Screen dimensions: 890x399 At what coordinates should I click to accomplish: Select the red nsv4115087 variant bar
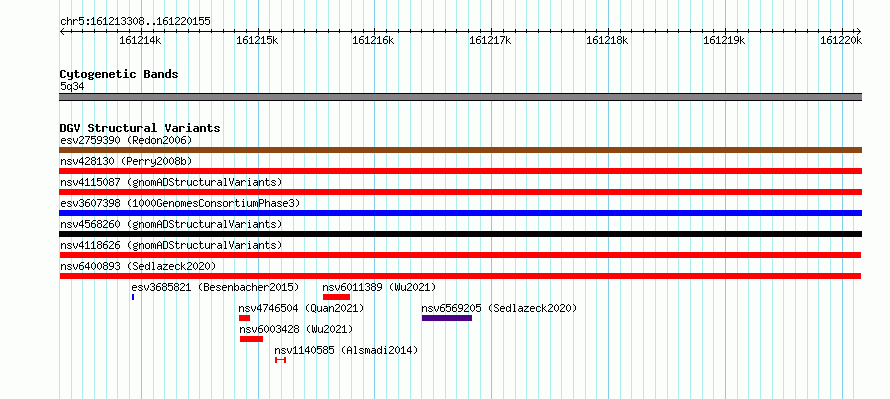click(460, 192)
